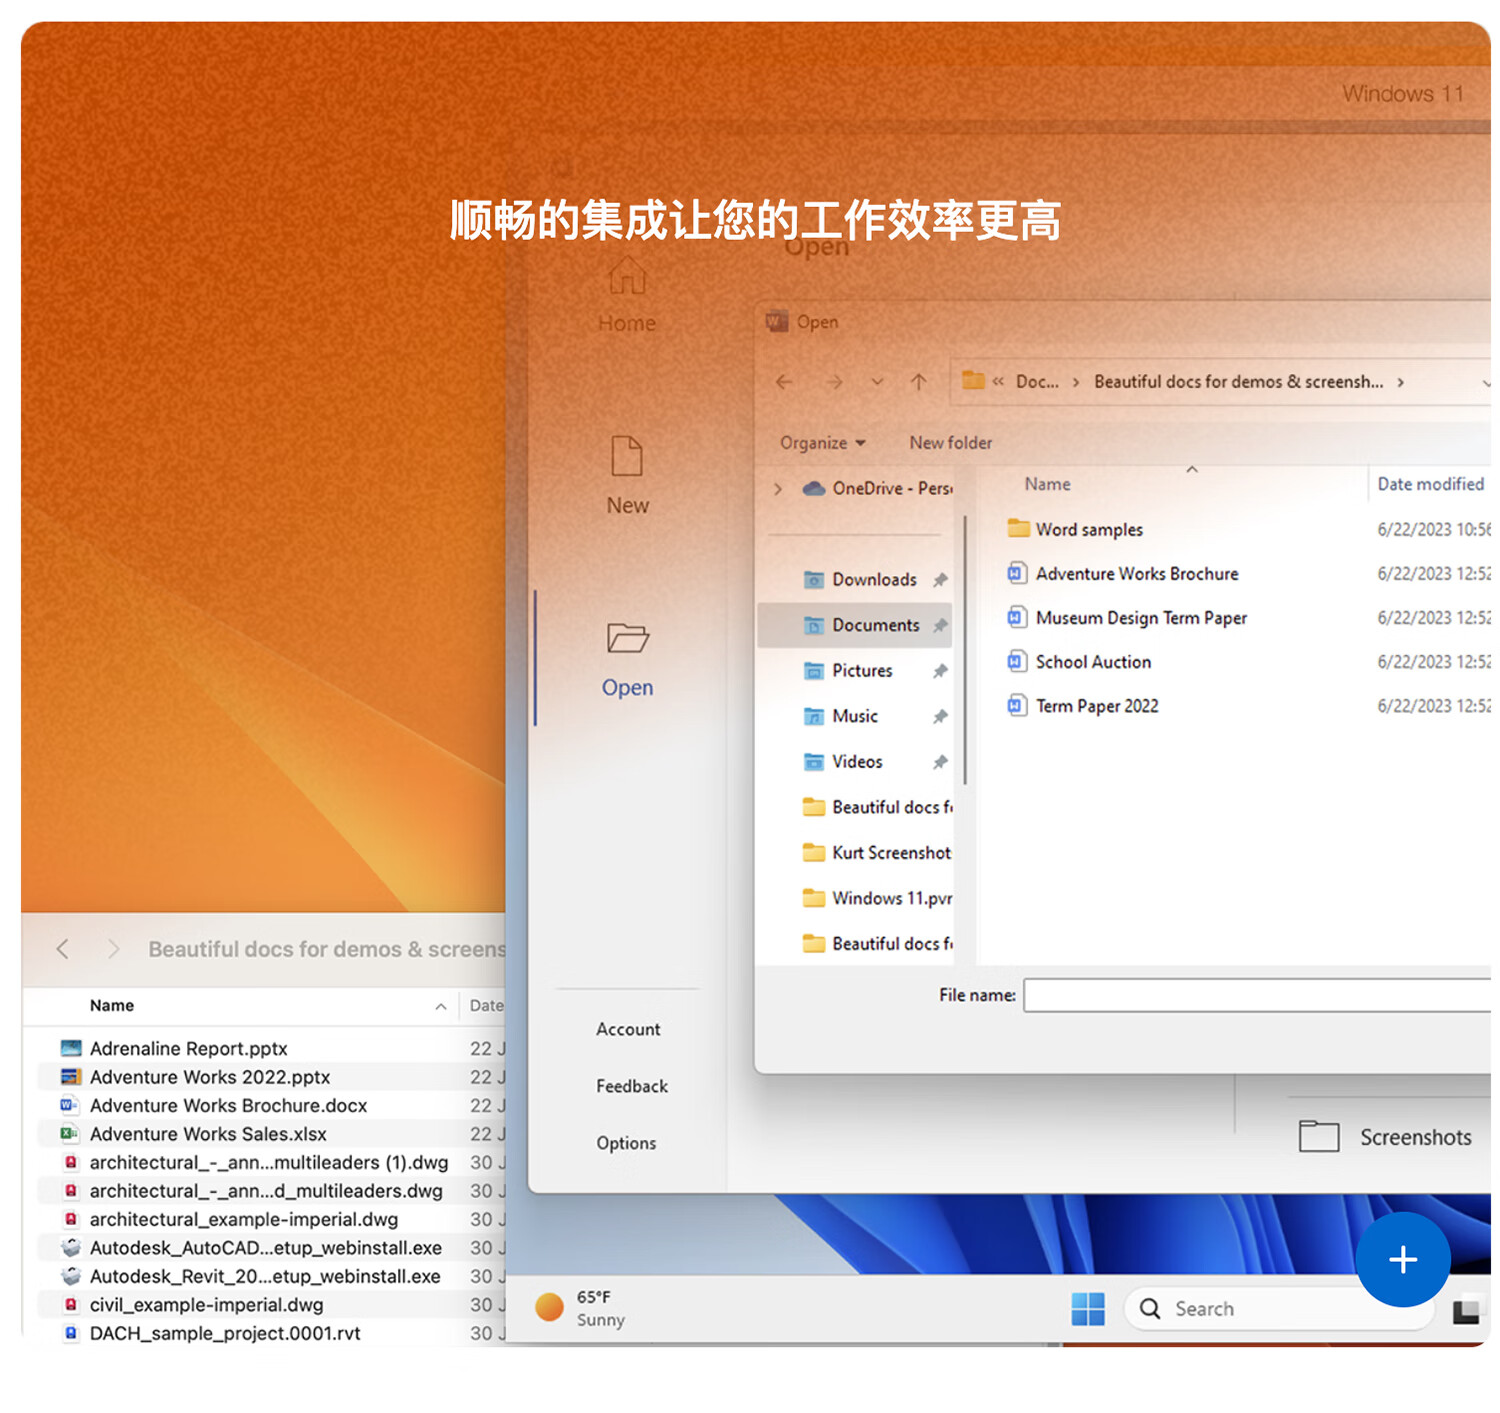This screenshot has width=1500, height=1413.
Task: Sort files by Date modified column
Action: coord(1430,485)
